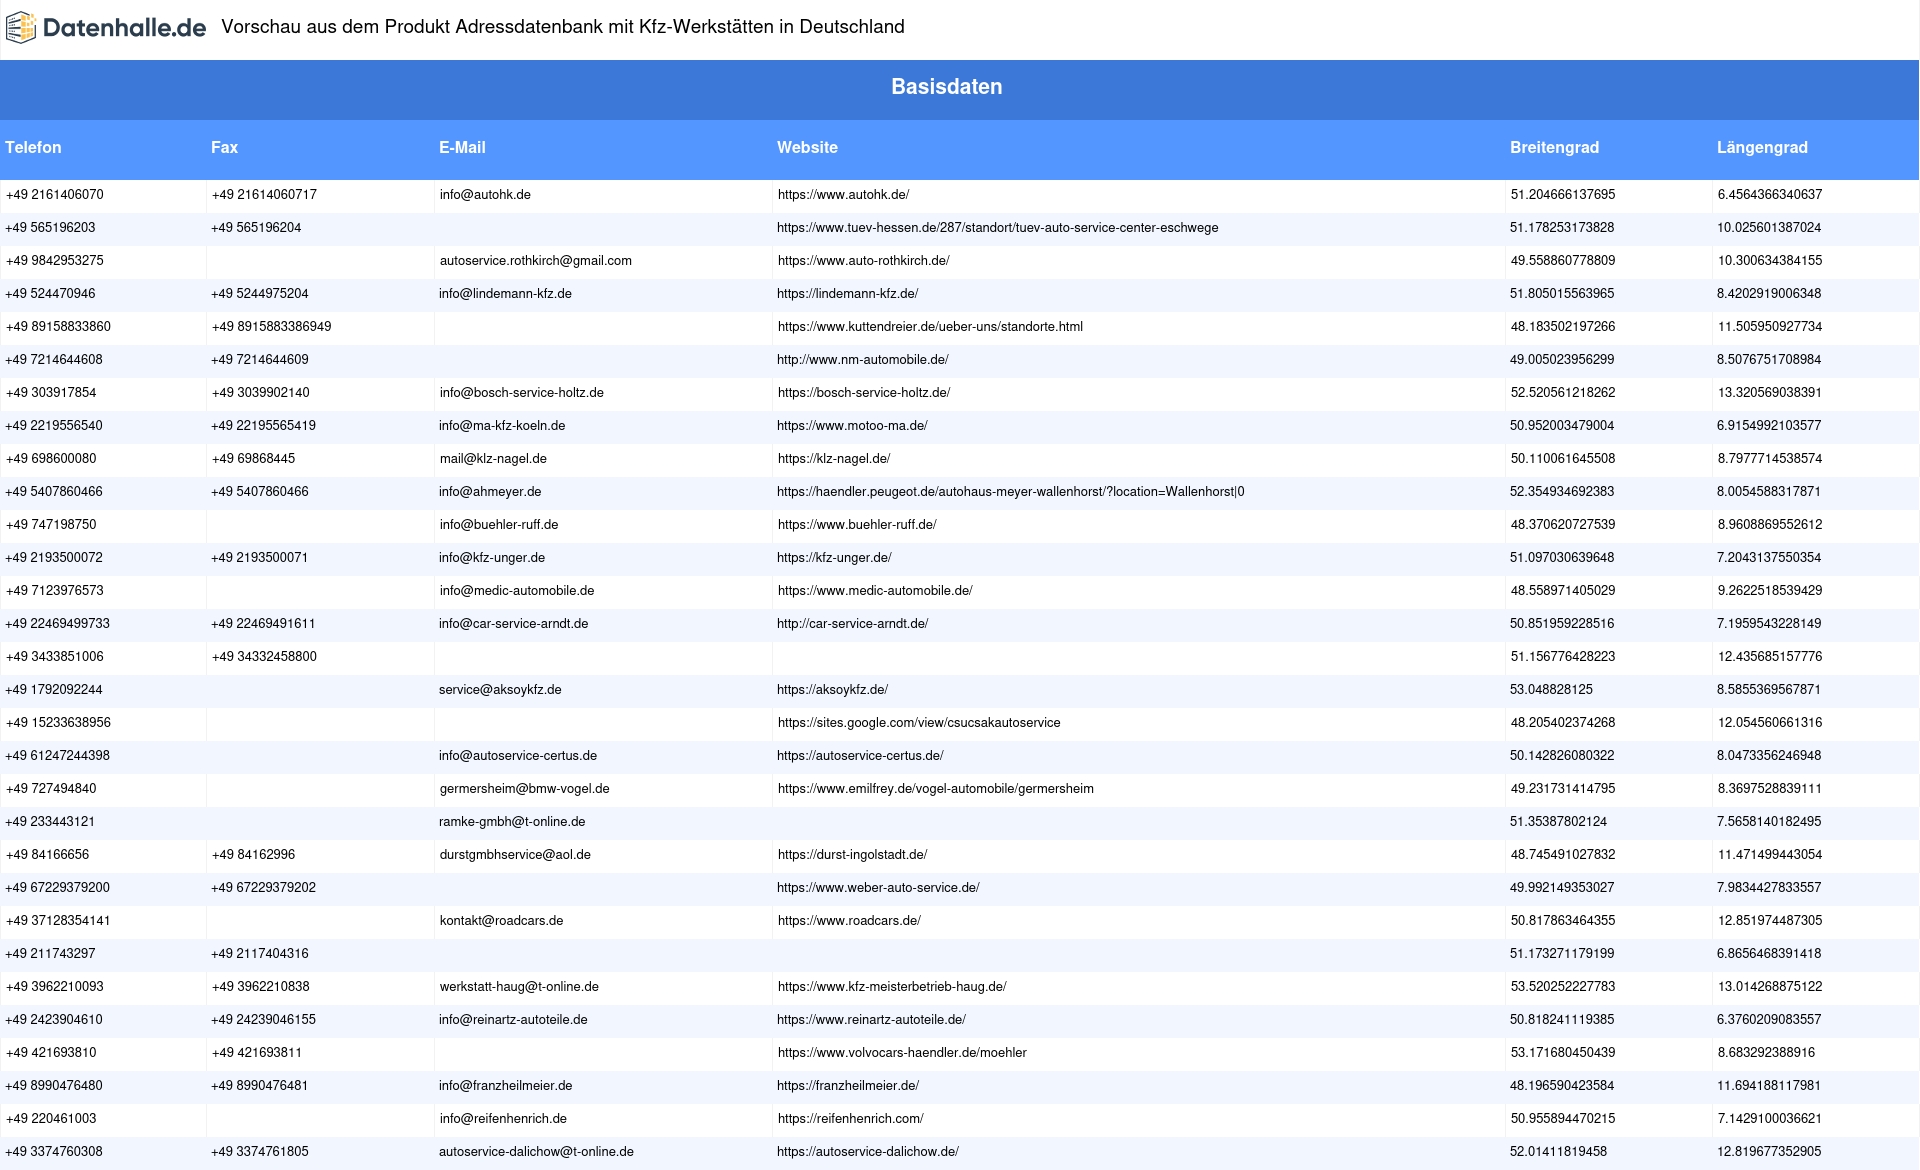Select the Website column header

pos(807,147)
